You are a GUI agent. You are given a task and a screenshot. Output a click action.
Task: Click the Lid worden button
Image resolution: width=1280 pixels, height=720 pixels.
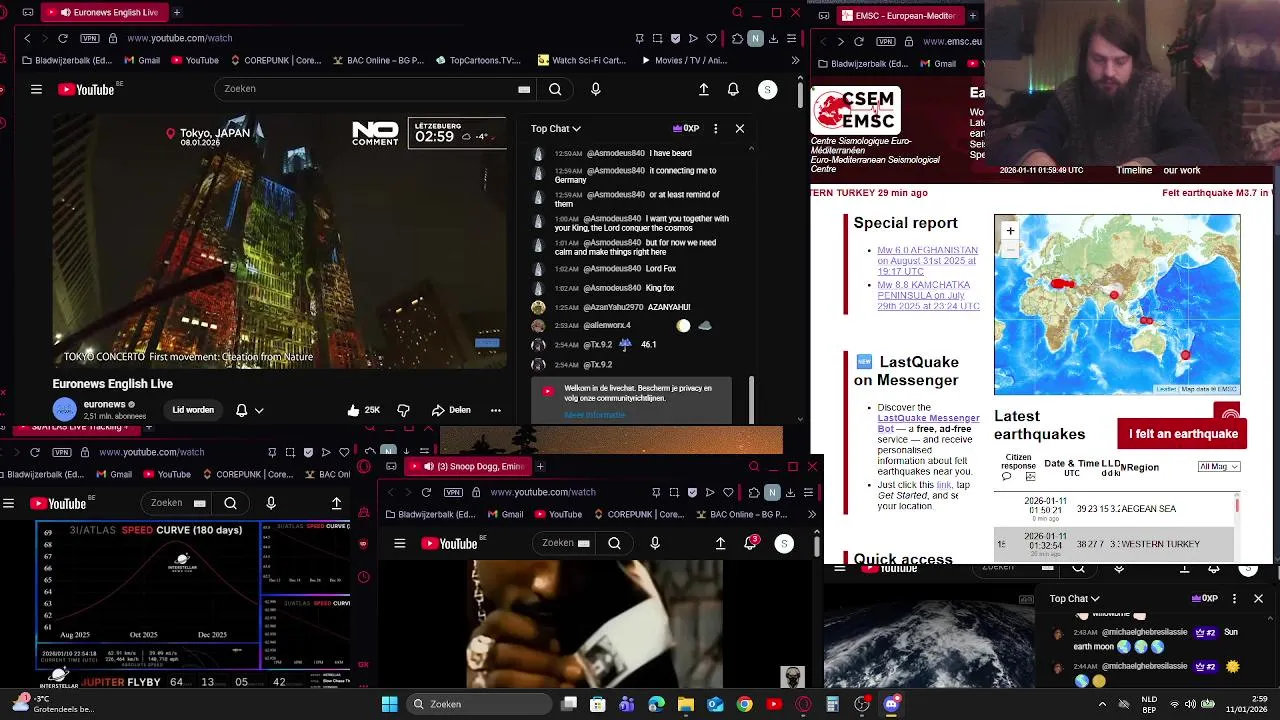click(193, 409)
